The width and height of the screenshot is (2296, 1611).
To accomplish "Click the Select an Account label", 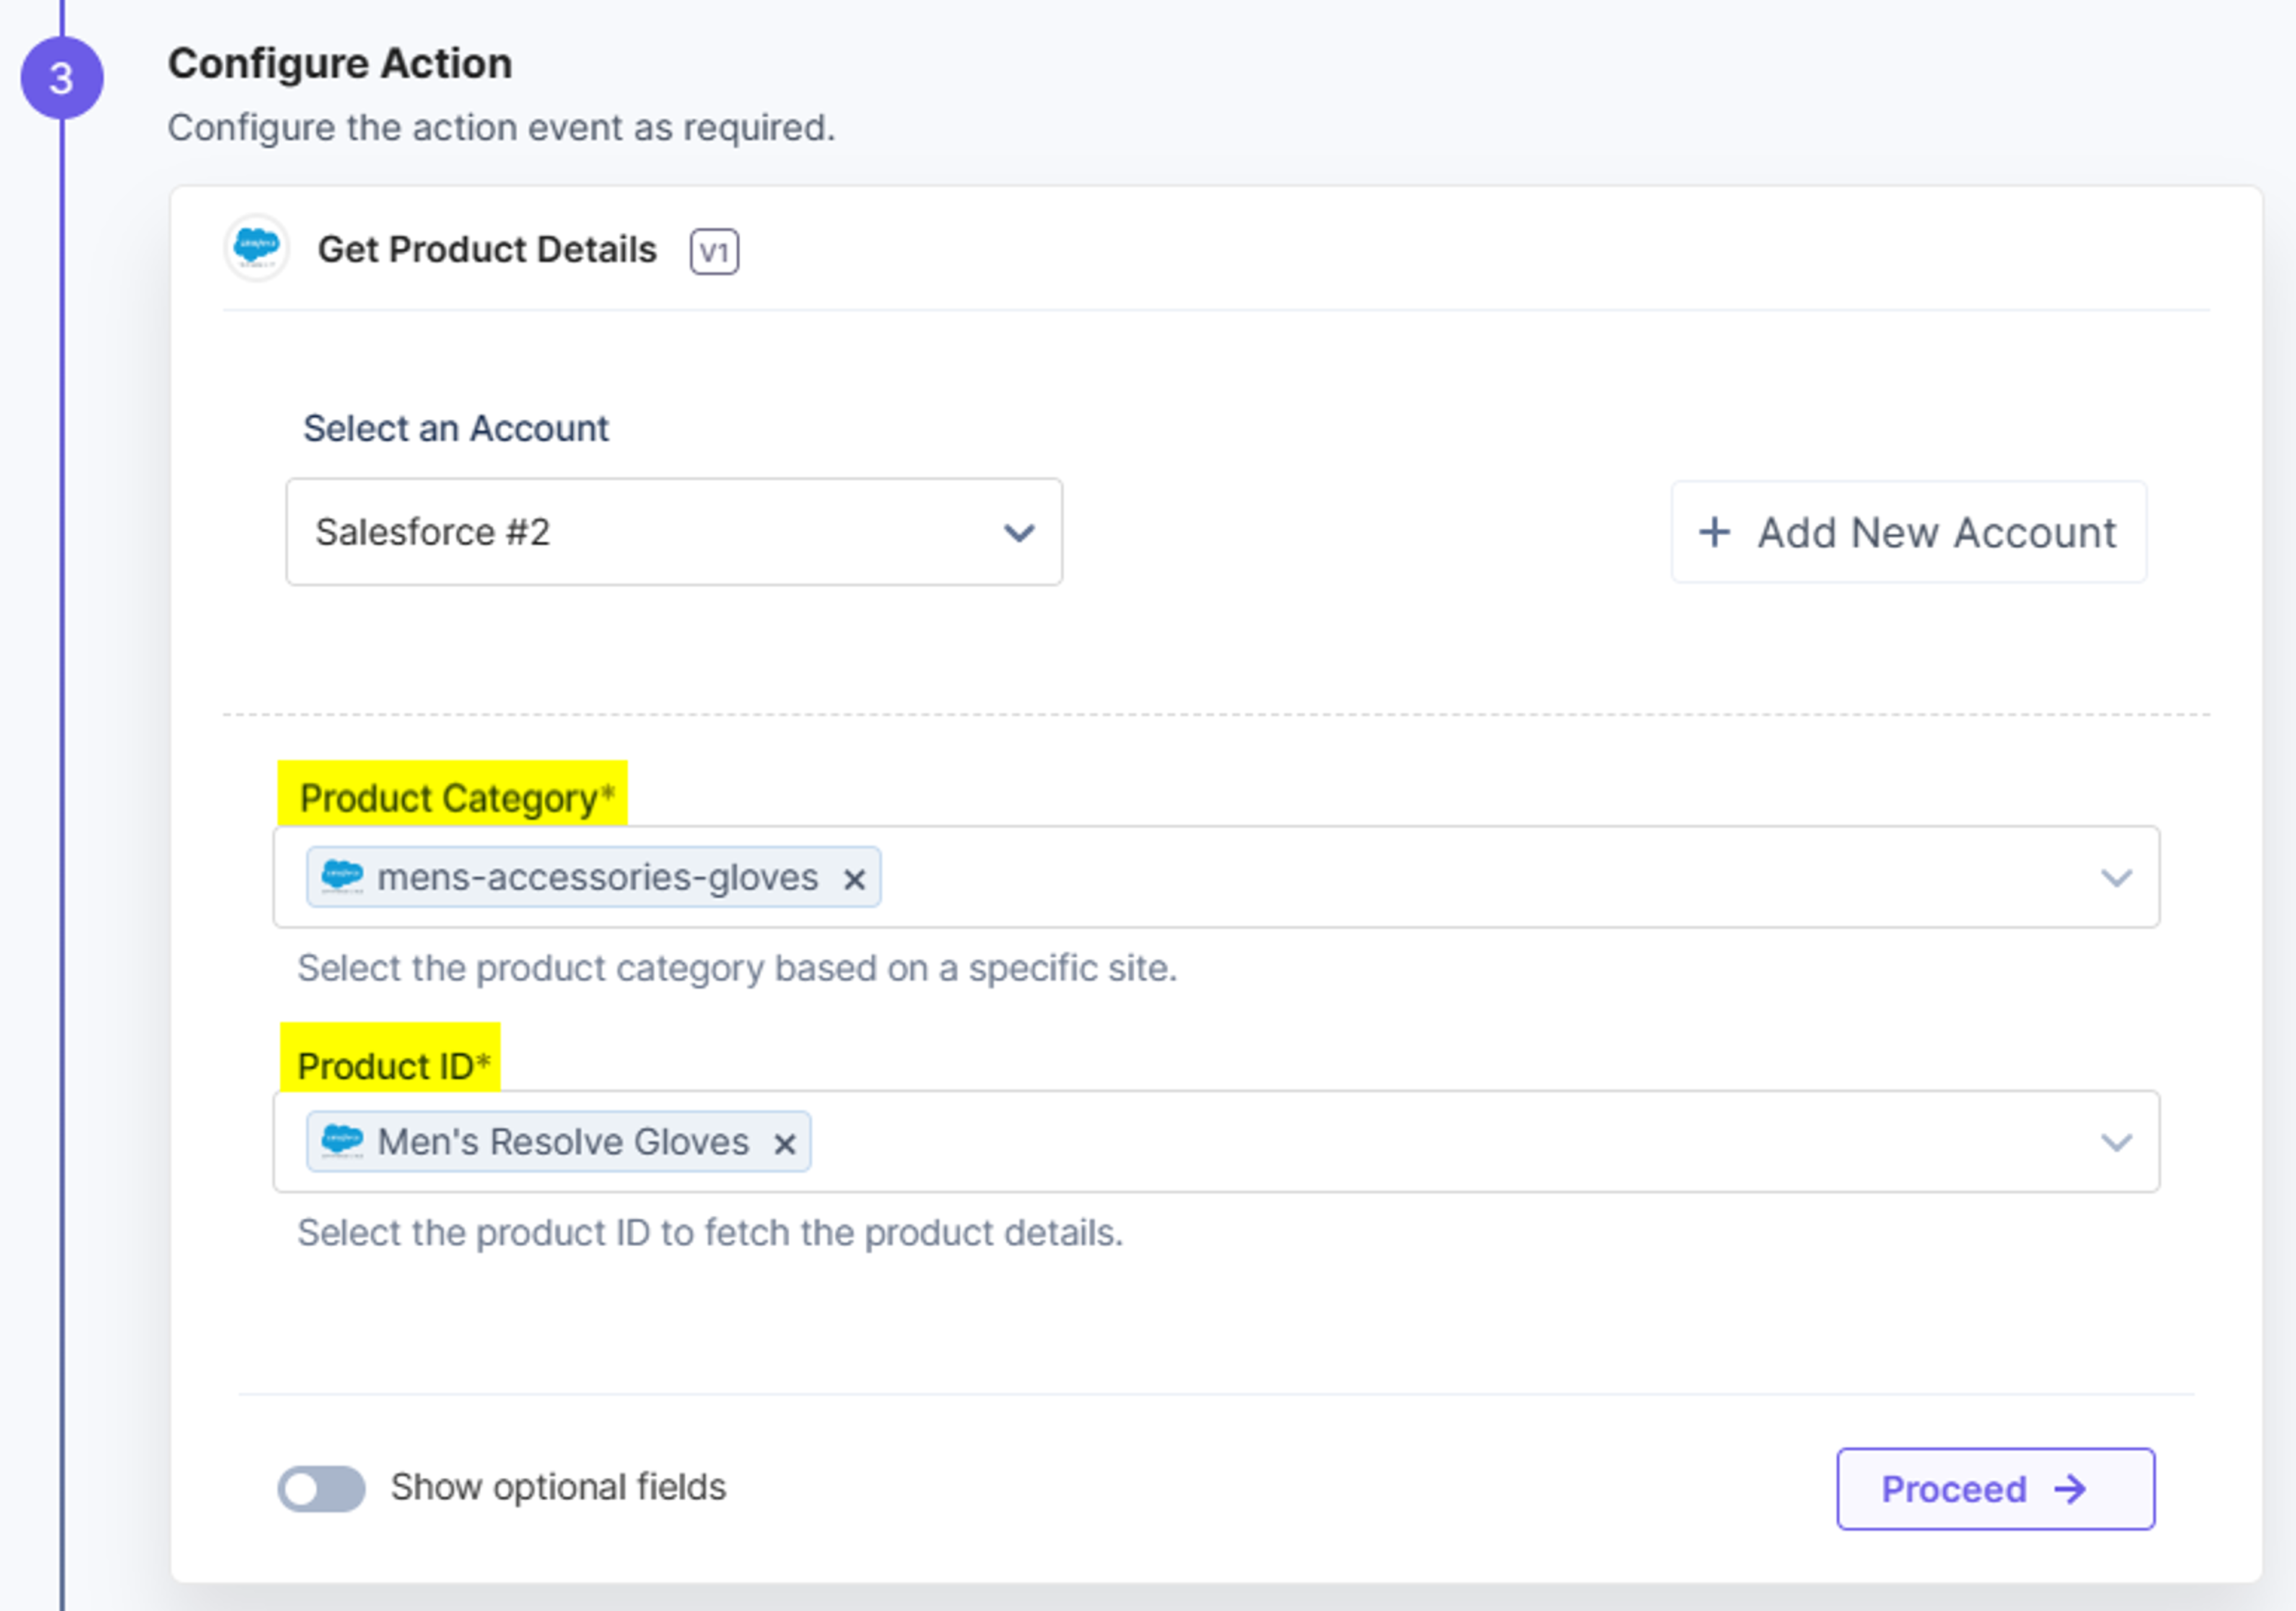I will (456, 429).
